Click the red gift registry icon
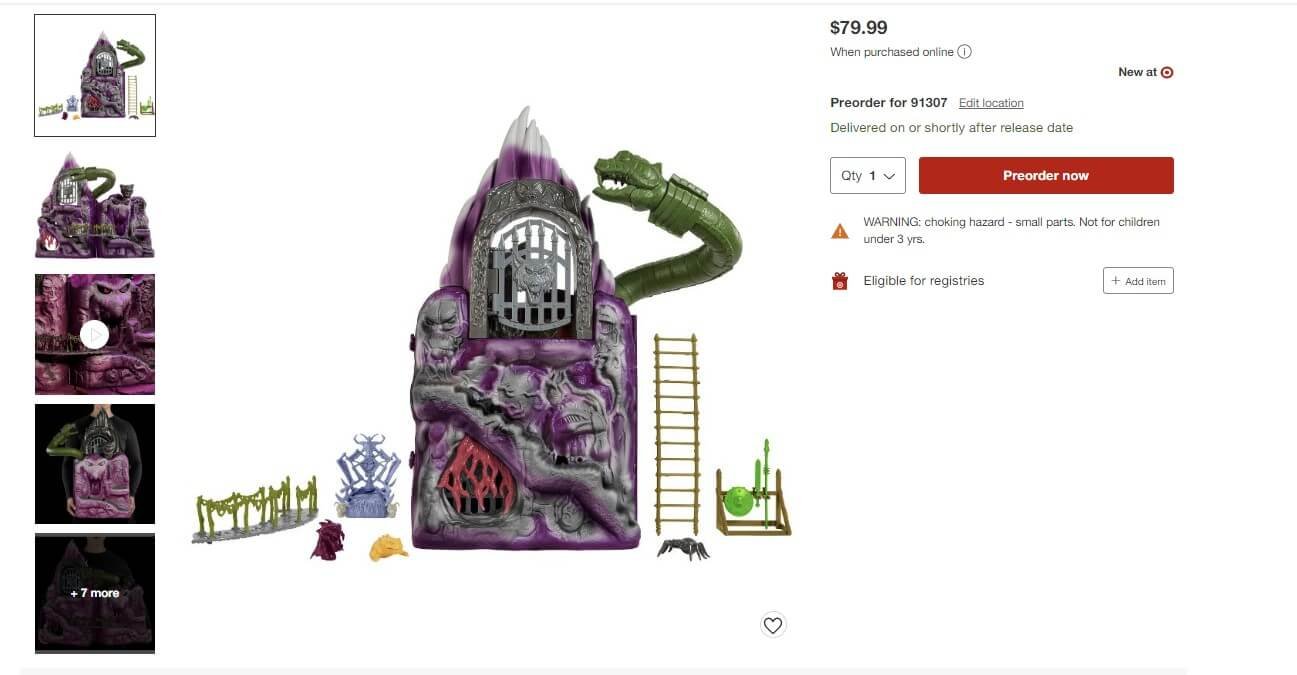 [840, 281]
